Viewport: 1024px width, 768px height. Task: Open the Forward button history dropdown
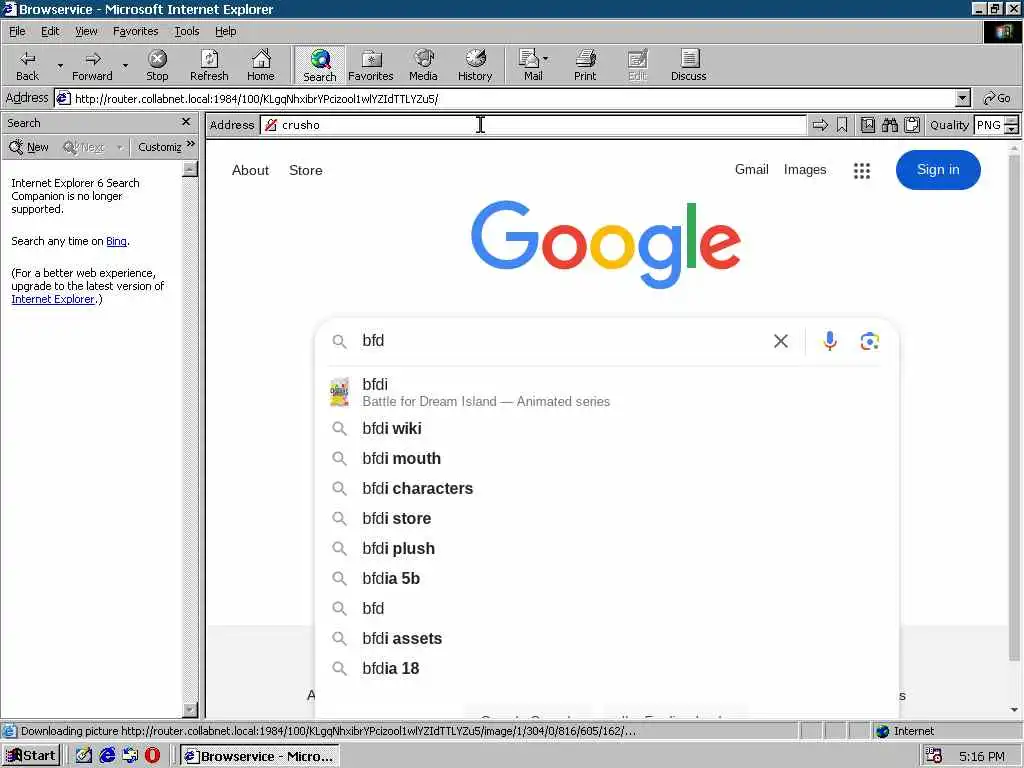[x=125, y=65]
